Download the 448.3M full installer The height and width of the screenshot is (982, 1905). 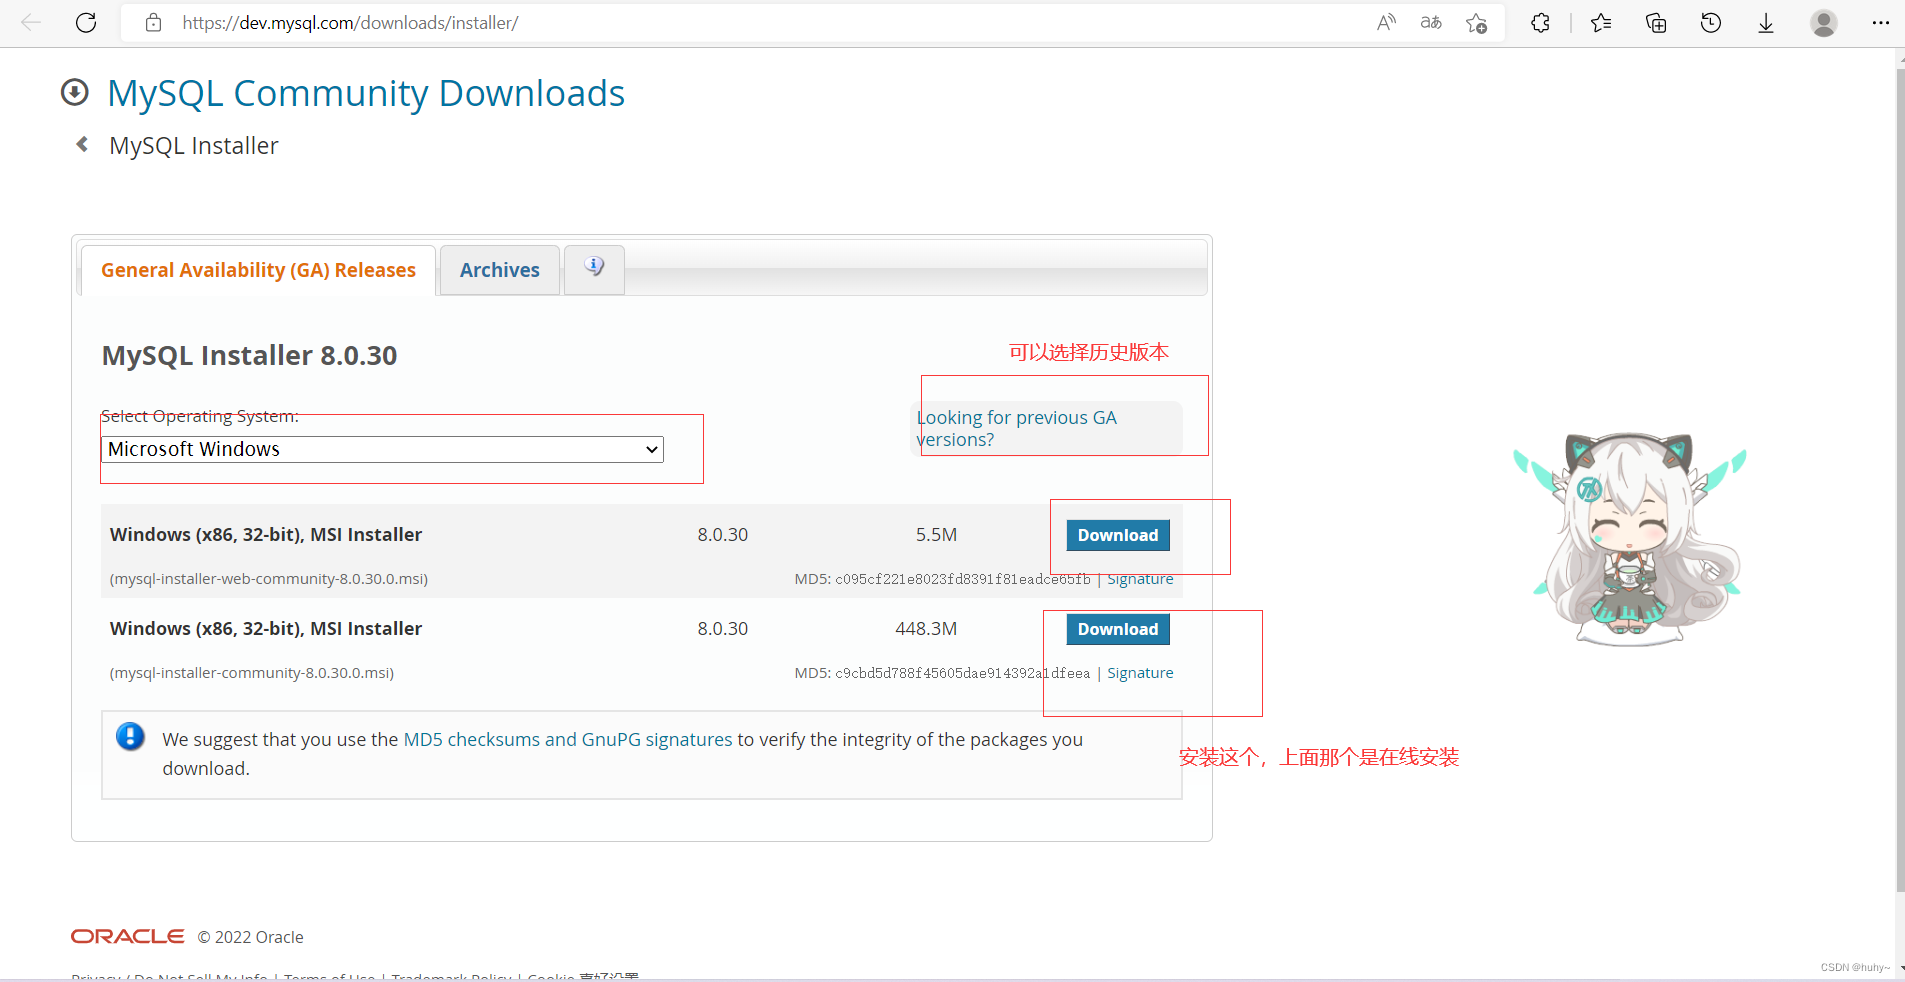pos(1118,629)
